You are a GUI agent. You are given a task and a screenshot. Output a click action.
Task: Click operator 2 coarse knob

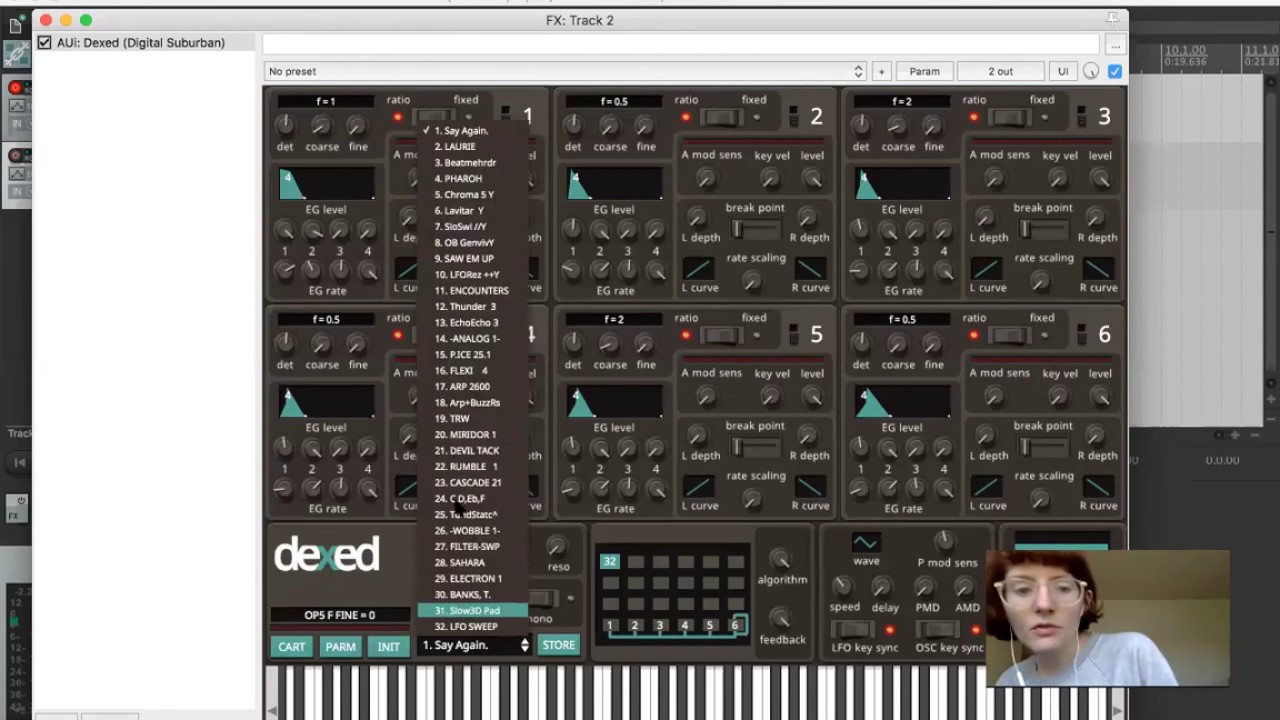(x=609, y=126)
